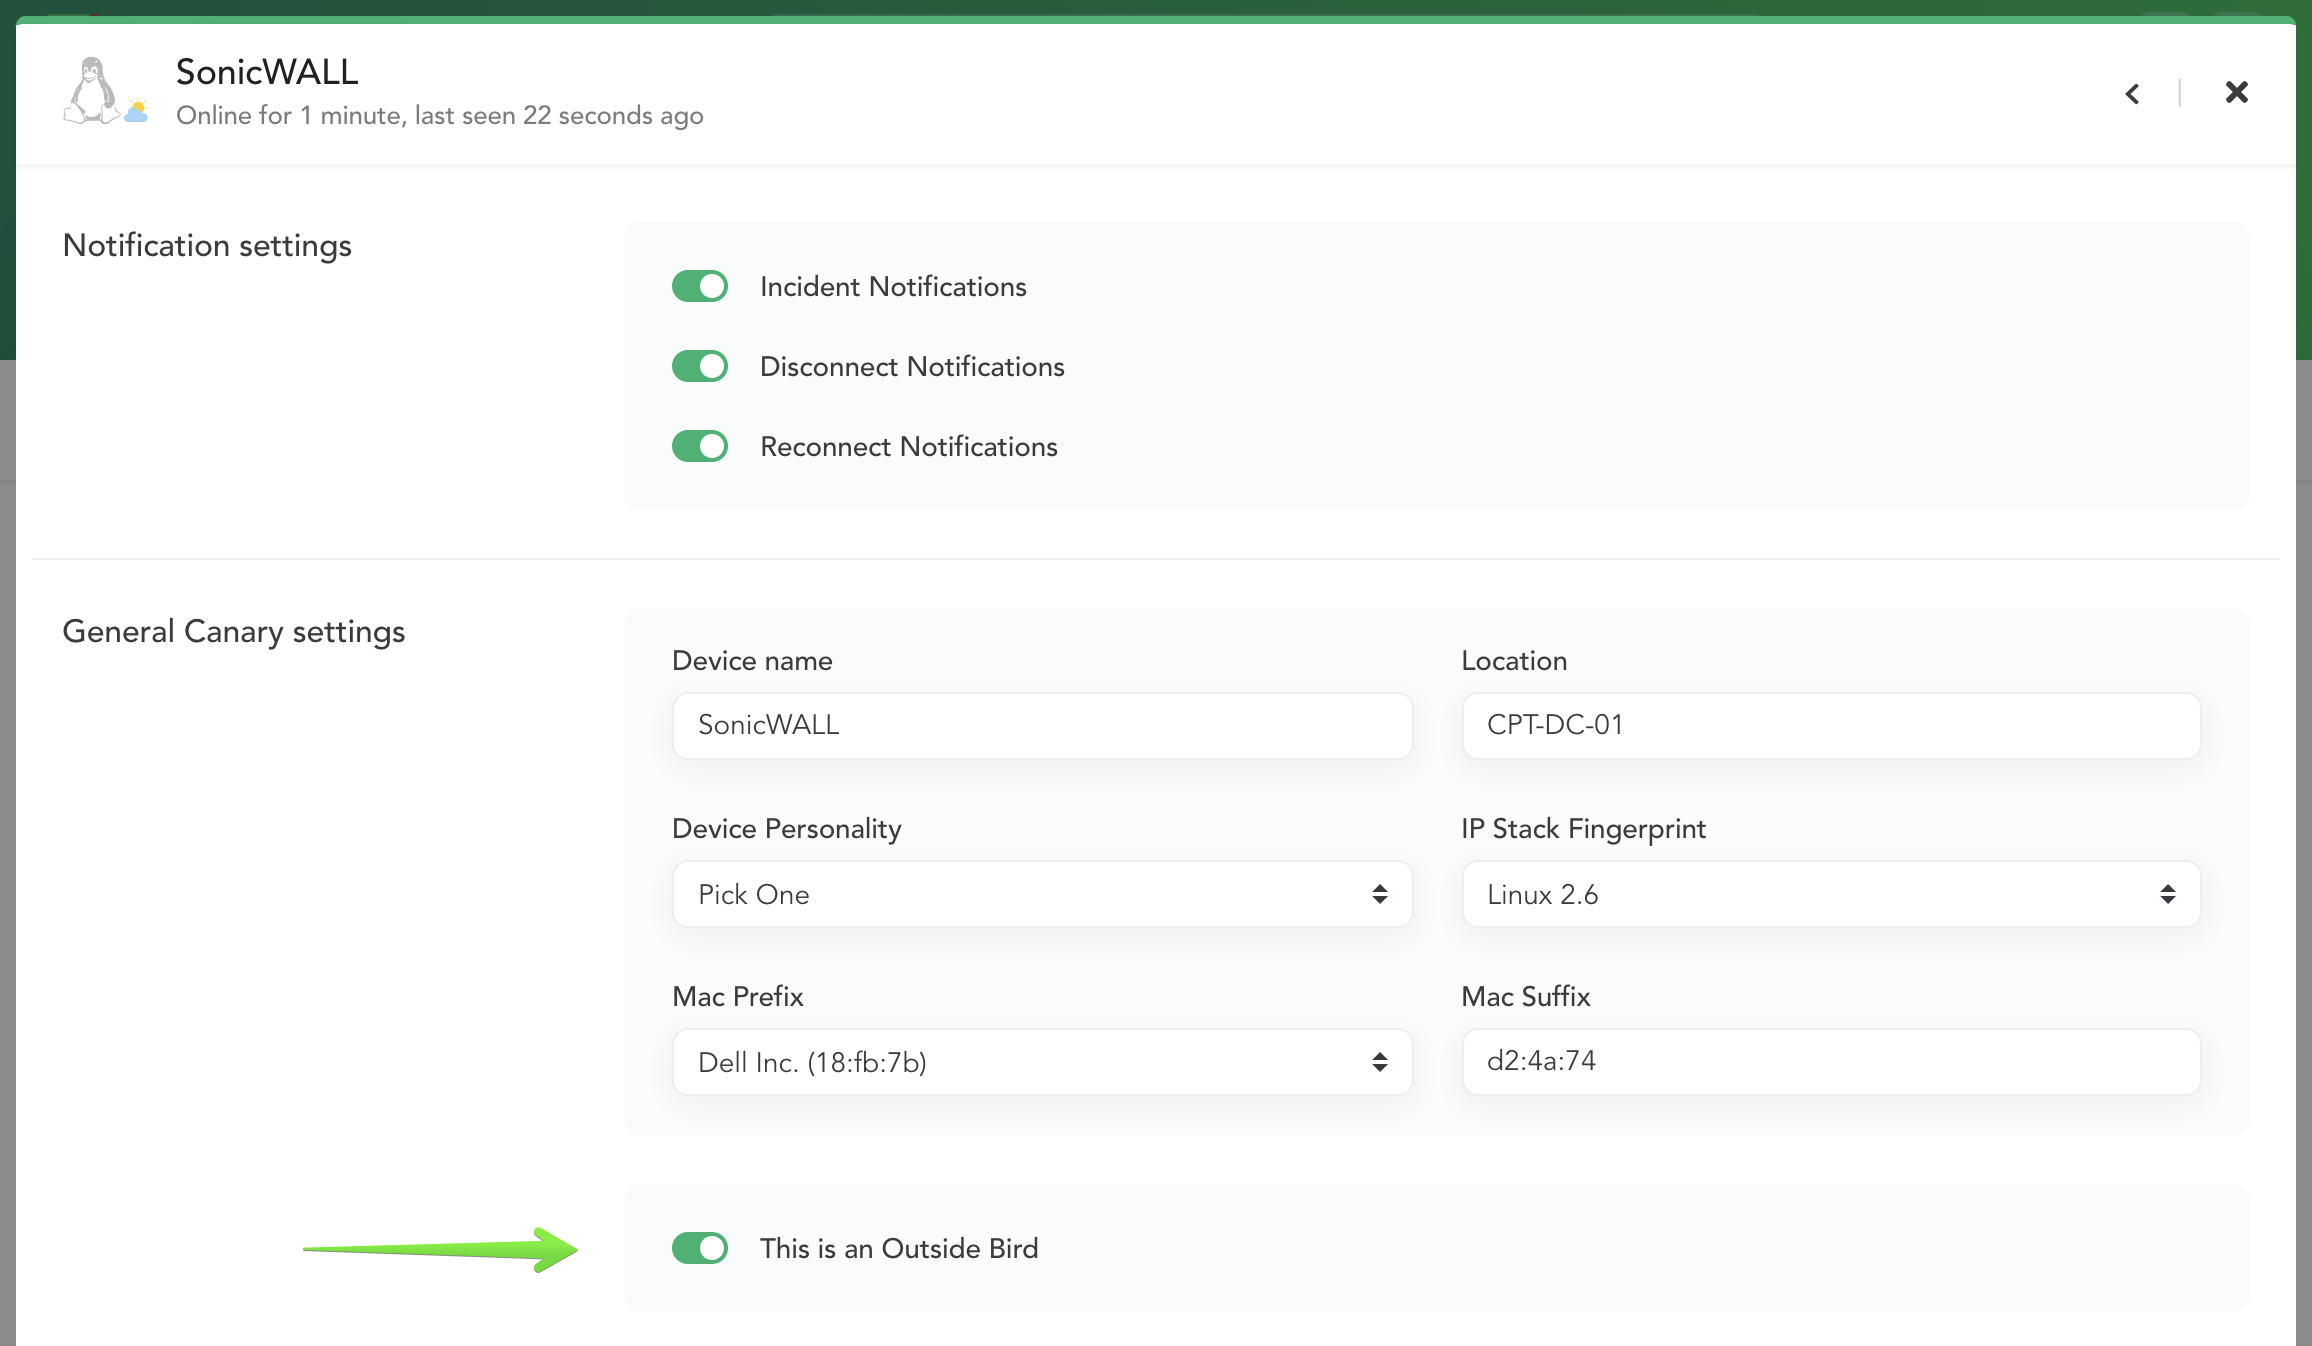This screenshot has width=2312, height=1346.
Task: Toggle the Outside Bird switch
Action: tap(700, 1248)
